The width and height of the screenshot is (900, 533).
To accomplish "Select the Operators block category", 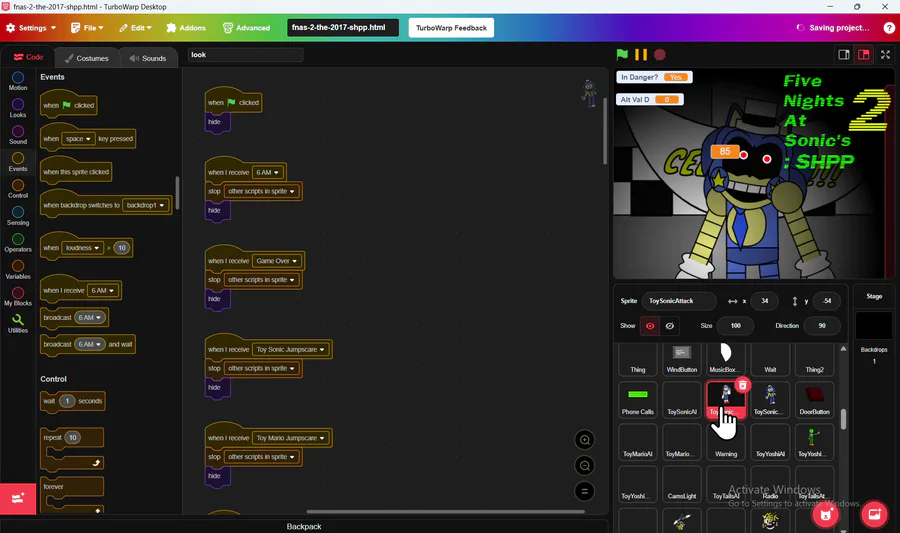I will tap(18, 243).
